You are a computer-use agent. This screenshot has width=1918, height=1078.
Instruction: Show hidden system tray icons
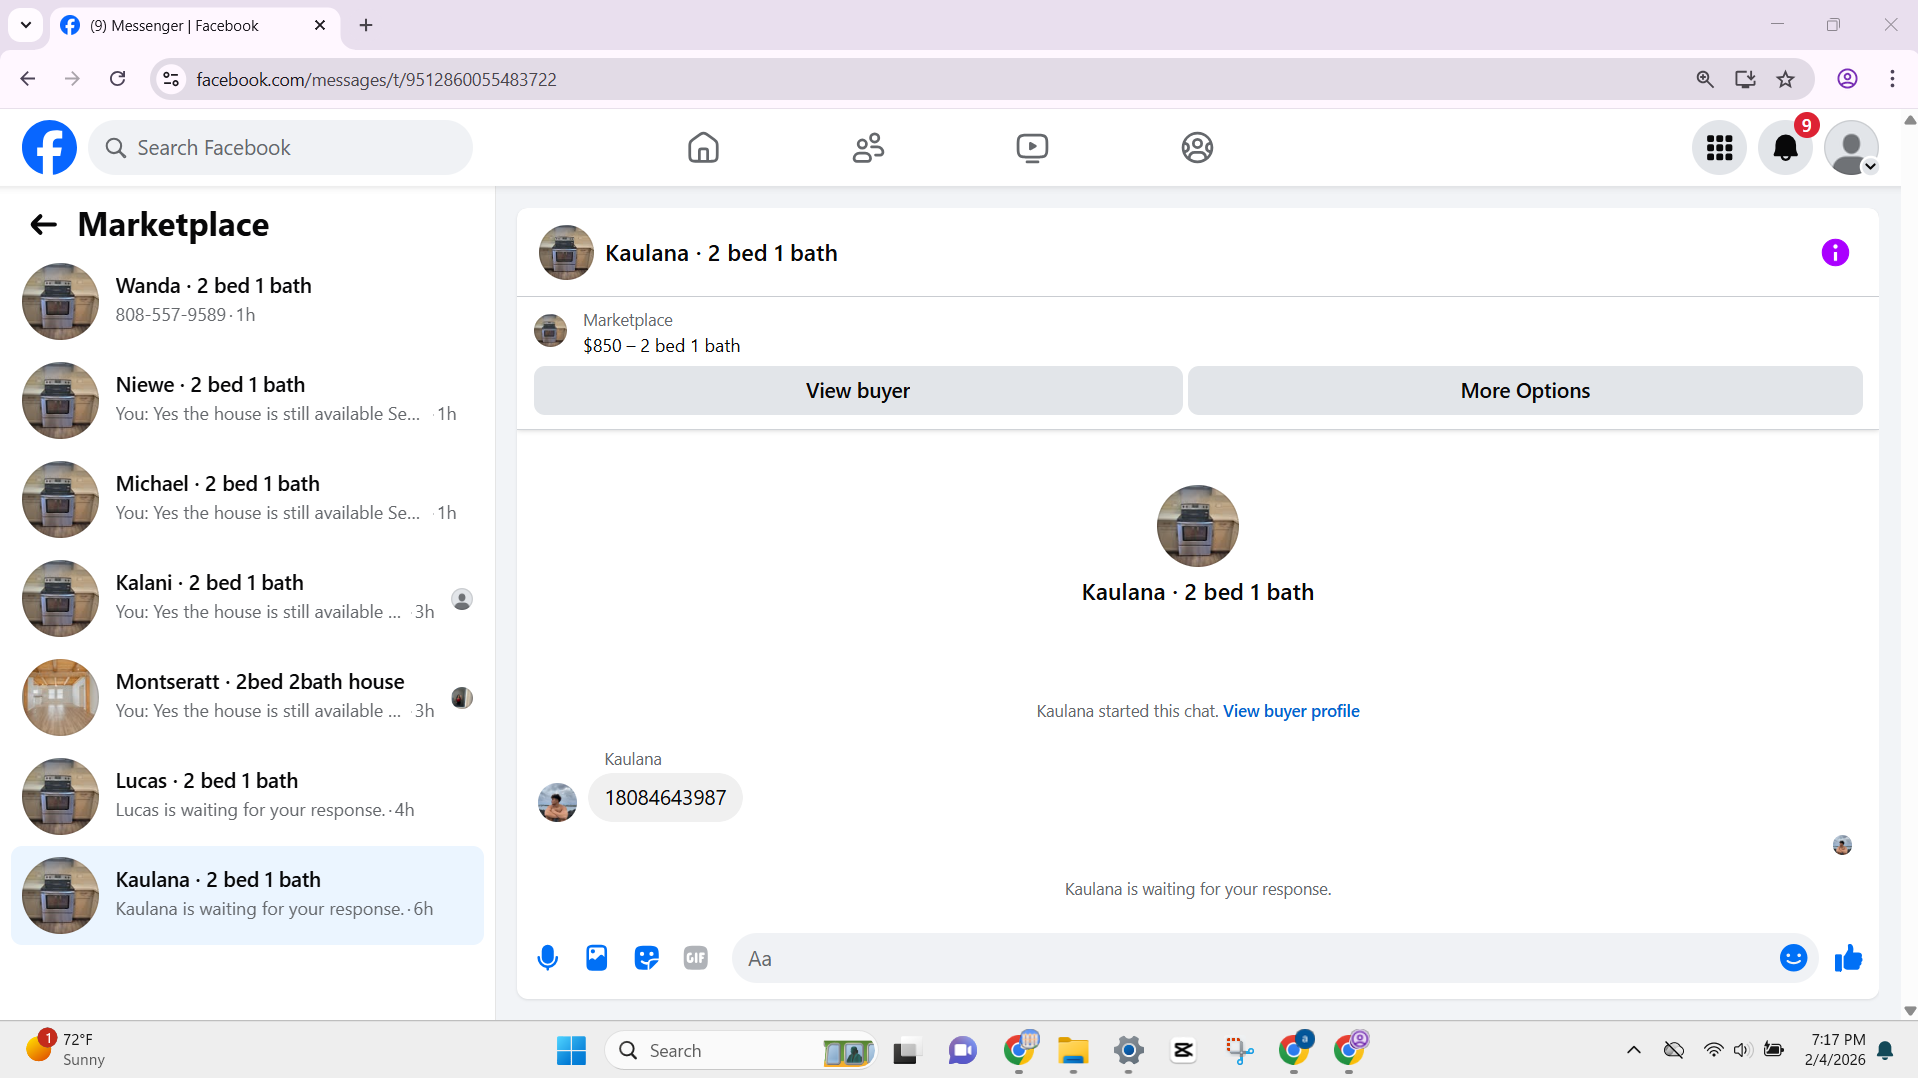pos(1633,1050)
